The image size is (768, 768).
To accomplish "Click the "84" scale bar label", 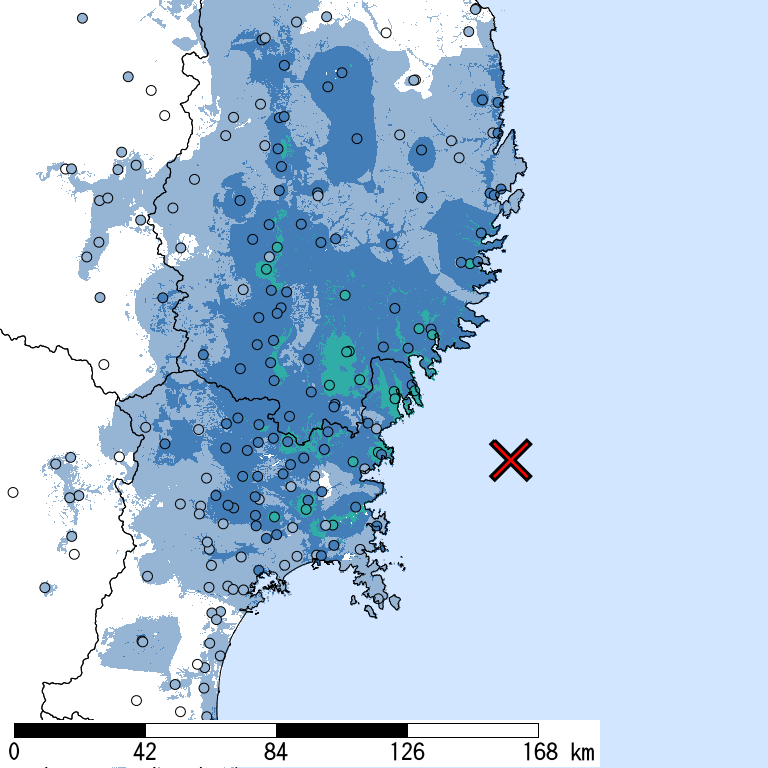I will coord(276,752).
